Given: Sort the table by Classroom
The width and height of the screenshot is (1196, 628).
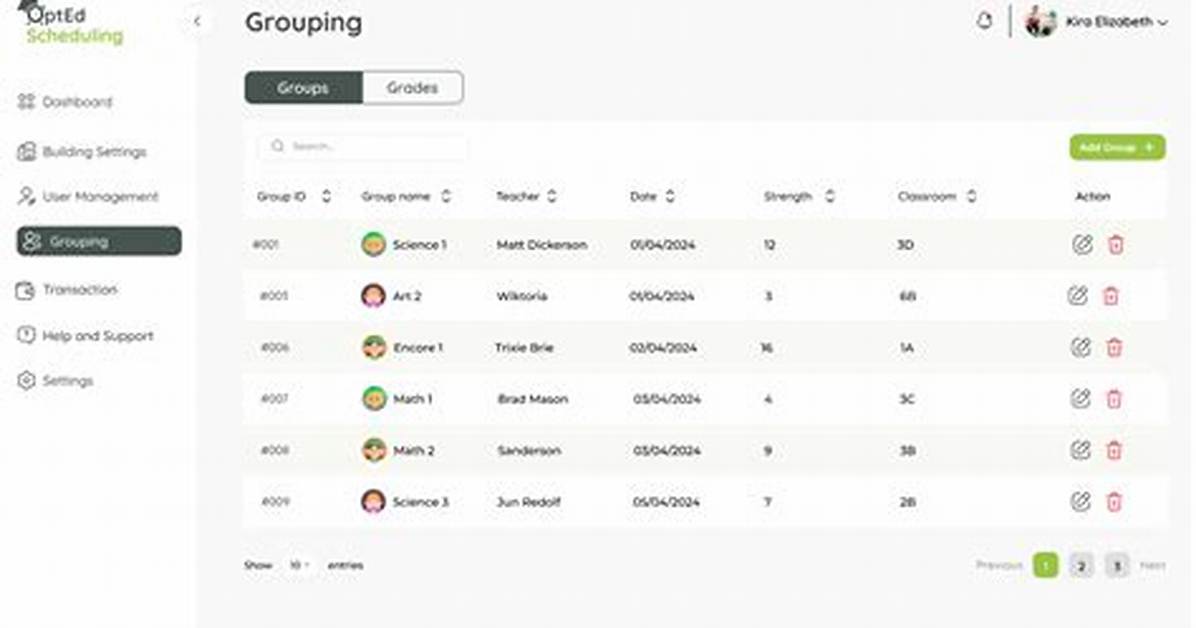Looking at the screenshot, I should 971,196.
